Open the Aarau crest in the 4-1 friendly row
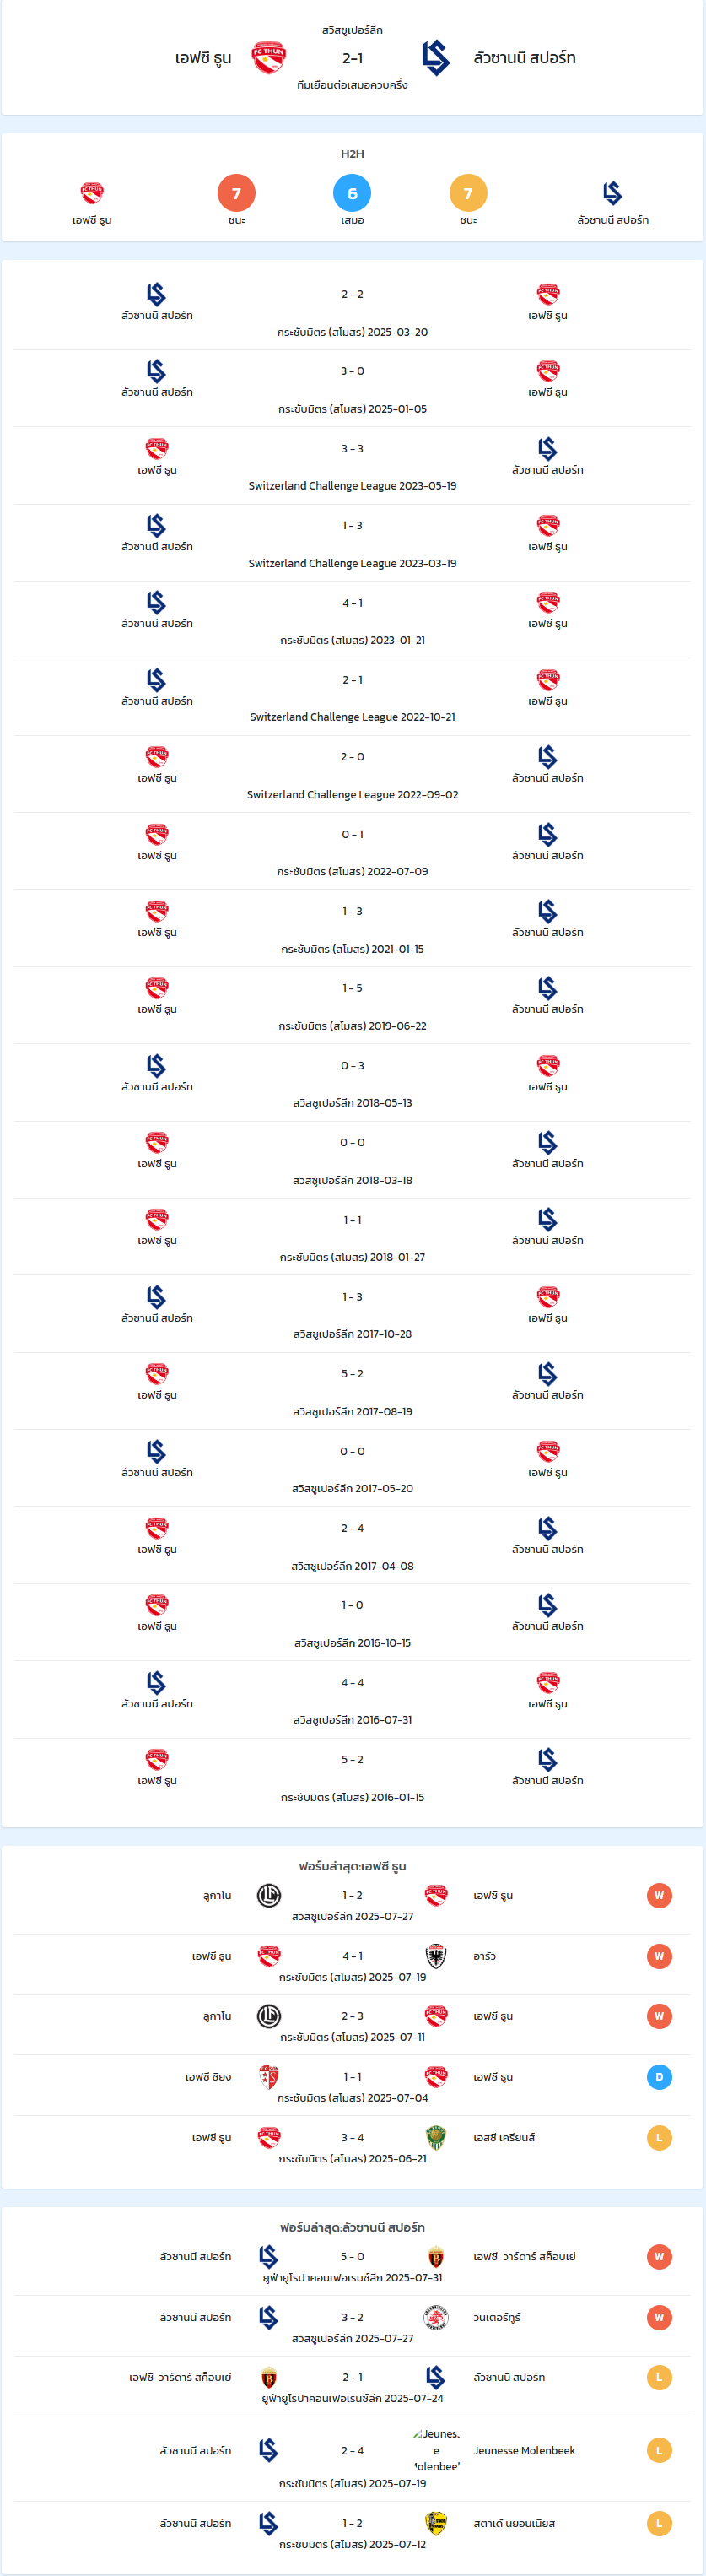 436,1956
